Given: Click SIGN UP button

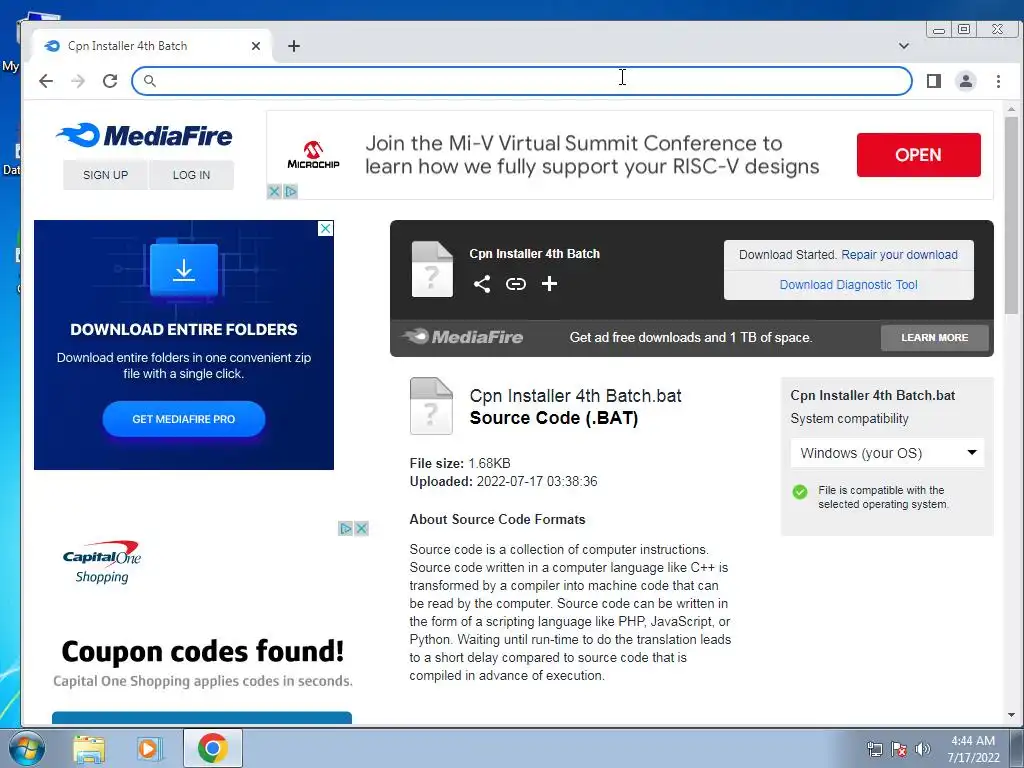Looking at the screenshot, I should point(105,175).
